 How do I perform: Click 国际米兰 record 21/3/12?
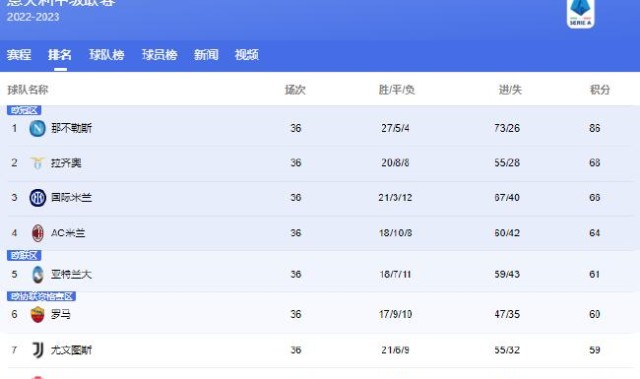click(395, 198)
